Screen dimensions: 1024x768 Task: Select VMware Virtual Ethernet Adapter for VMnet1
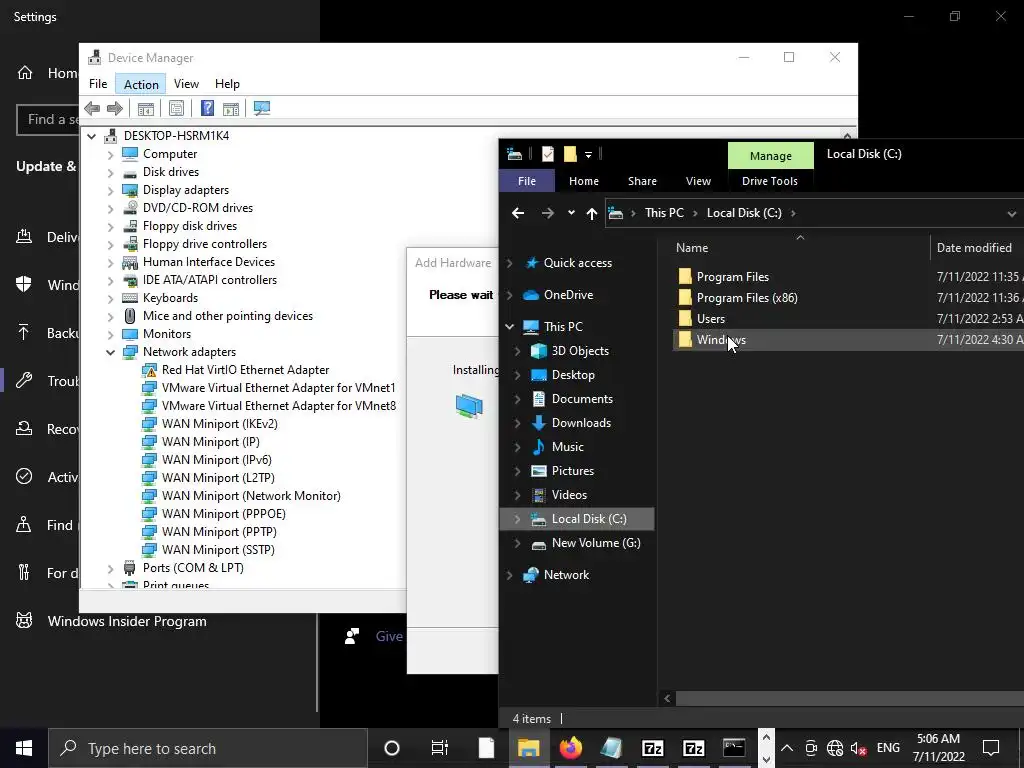click(x=278, y=388)
